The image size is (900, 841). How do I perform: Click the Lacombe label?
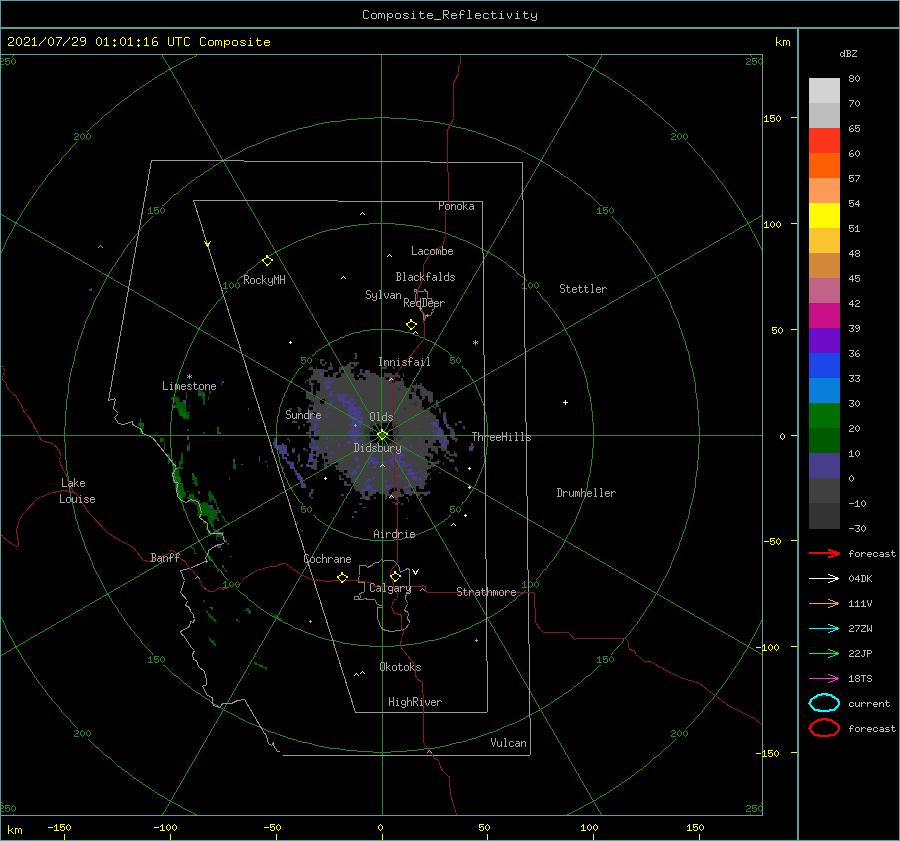[x=432, y=251]
